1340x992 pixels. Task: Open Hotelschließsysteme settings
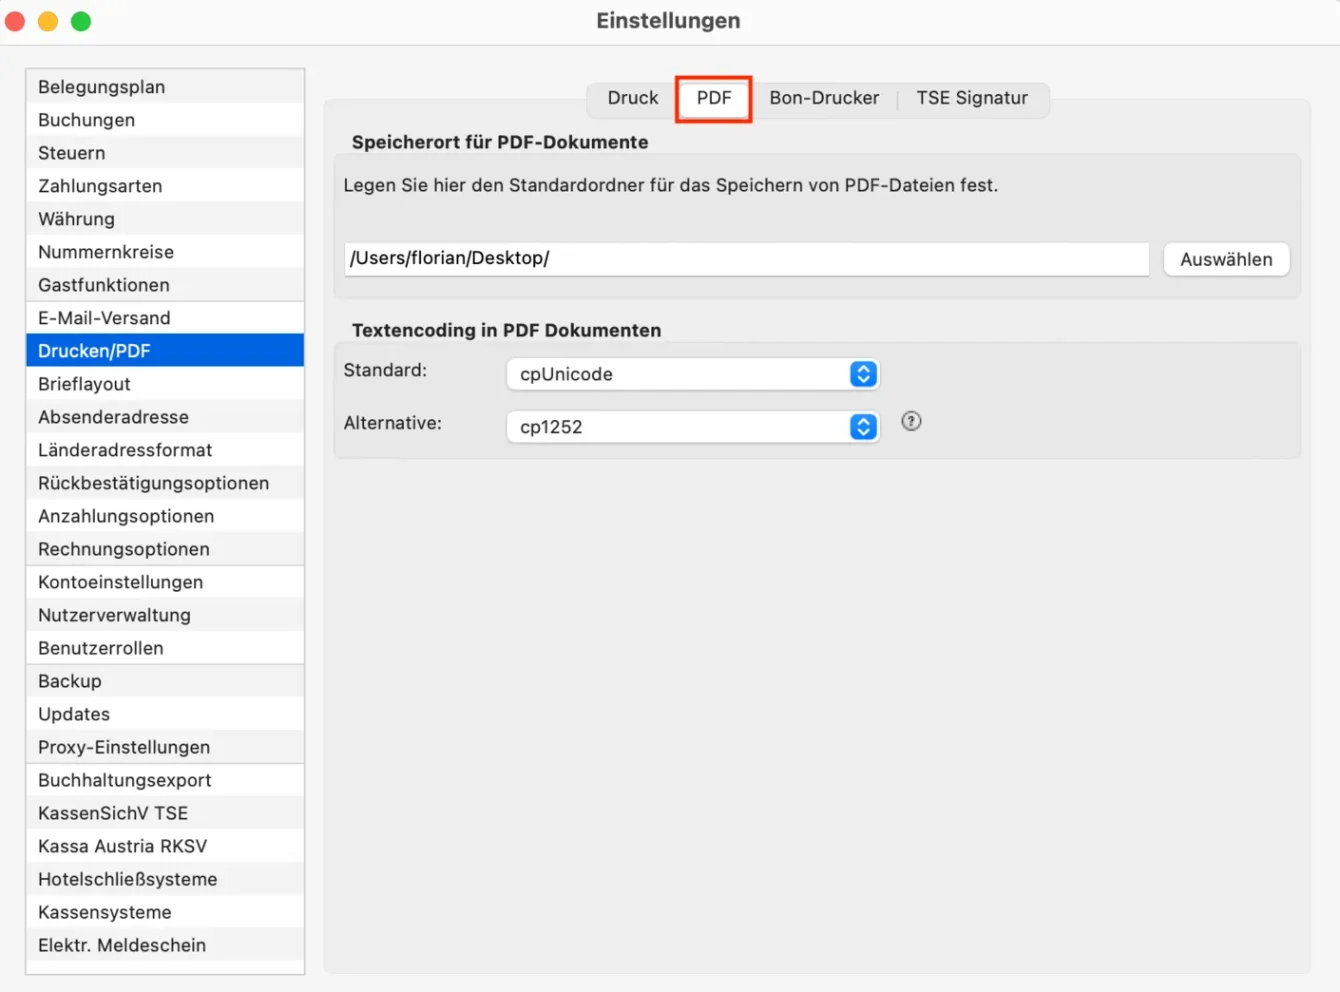(165, 879)
